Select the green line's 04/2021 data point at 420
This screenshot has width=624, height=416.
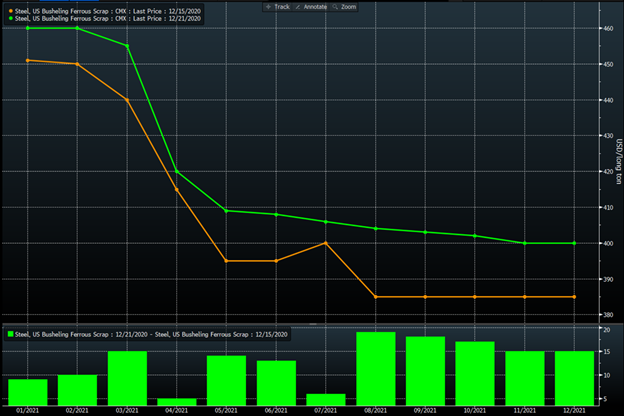click(x=177, y=172)
